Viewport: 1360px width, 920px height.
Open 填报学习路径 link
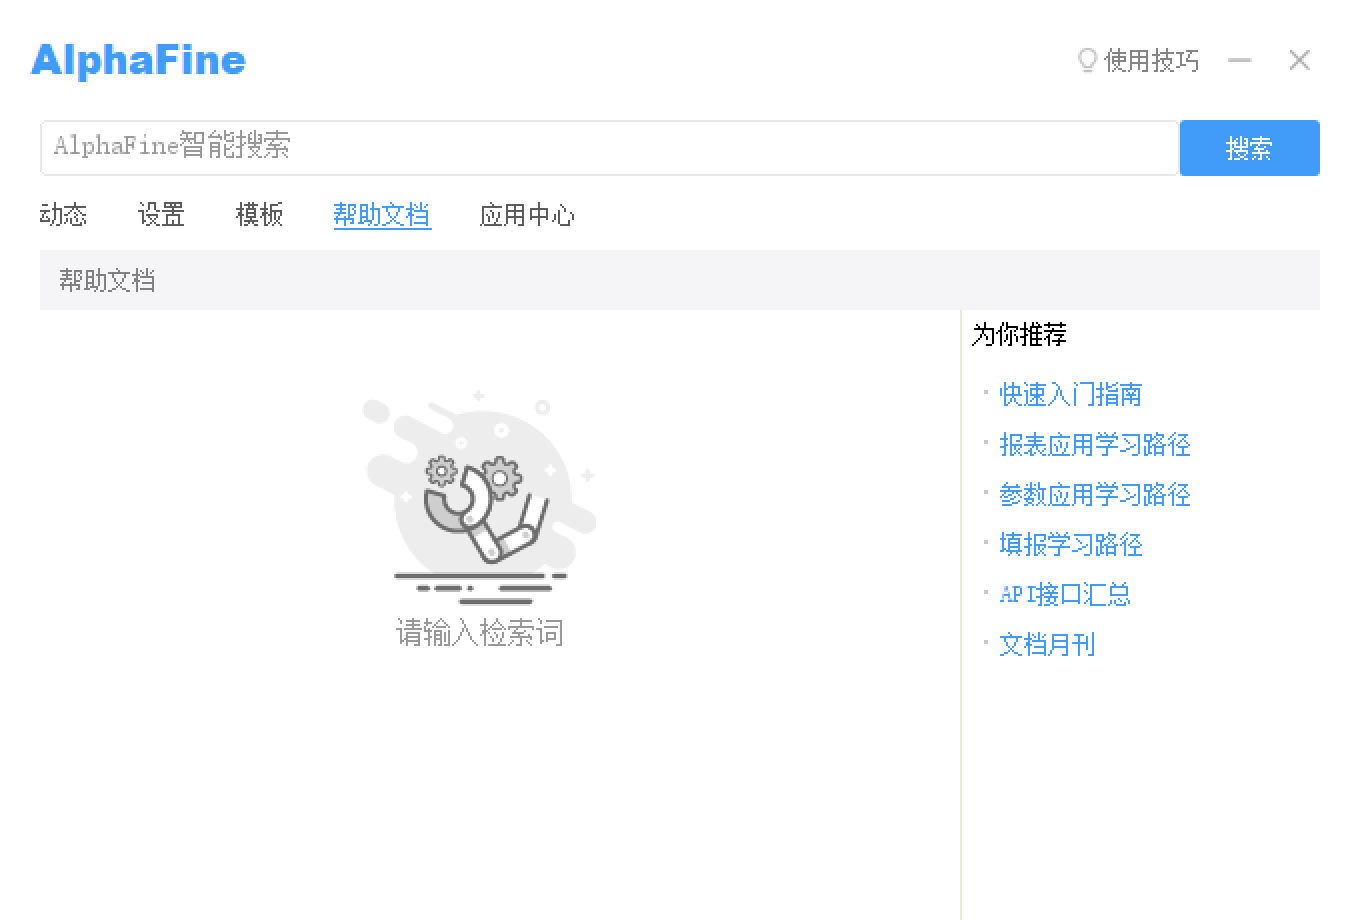pyautogui.click(x=1070, y=545)
